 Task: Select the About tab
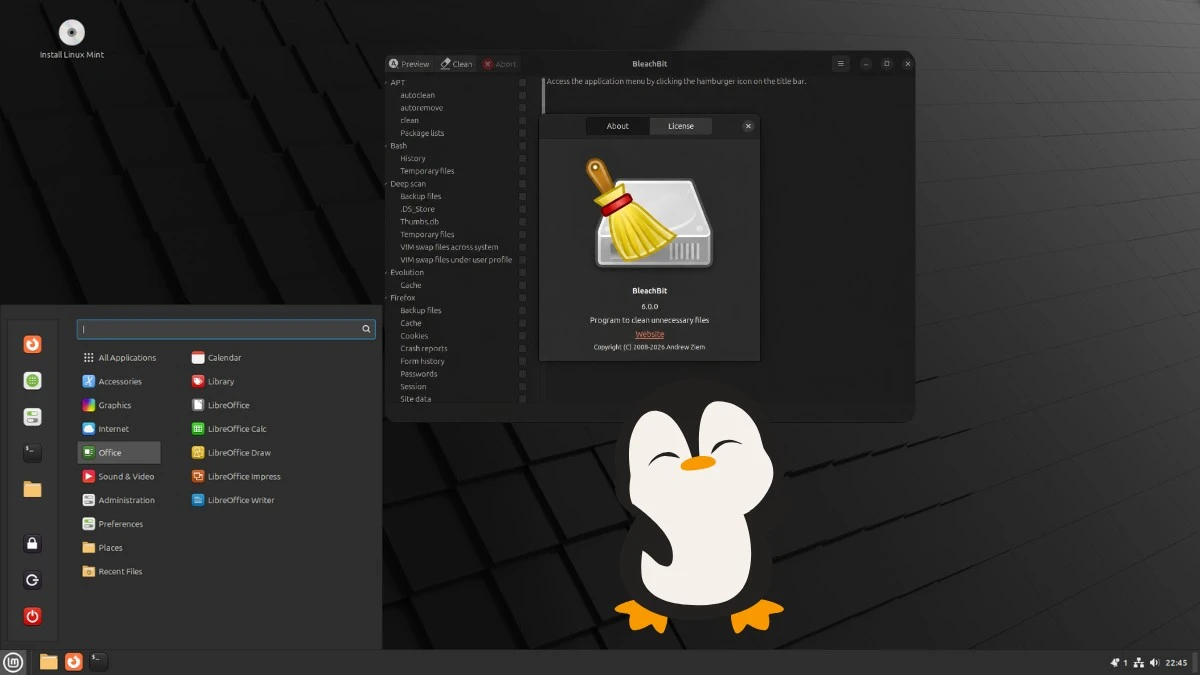617,126
